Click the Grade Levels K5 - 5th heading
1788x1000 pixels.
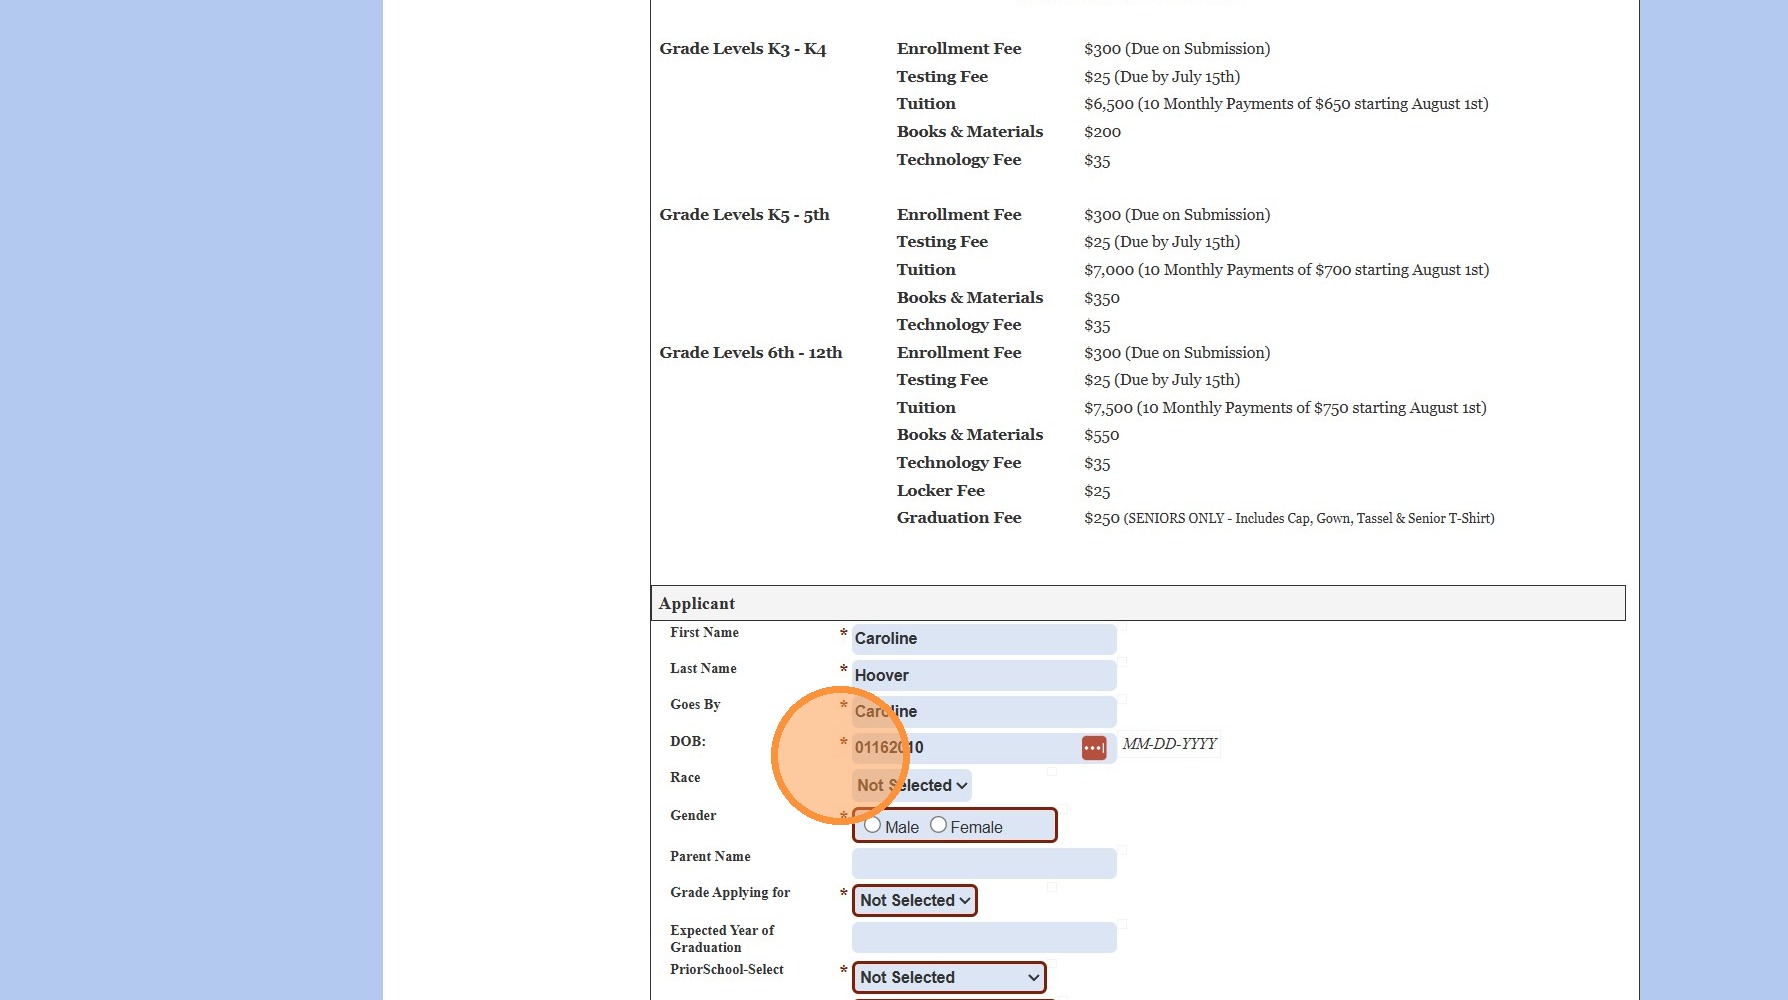[x=744, y=215]
